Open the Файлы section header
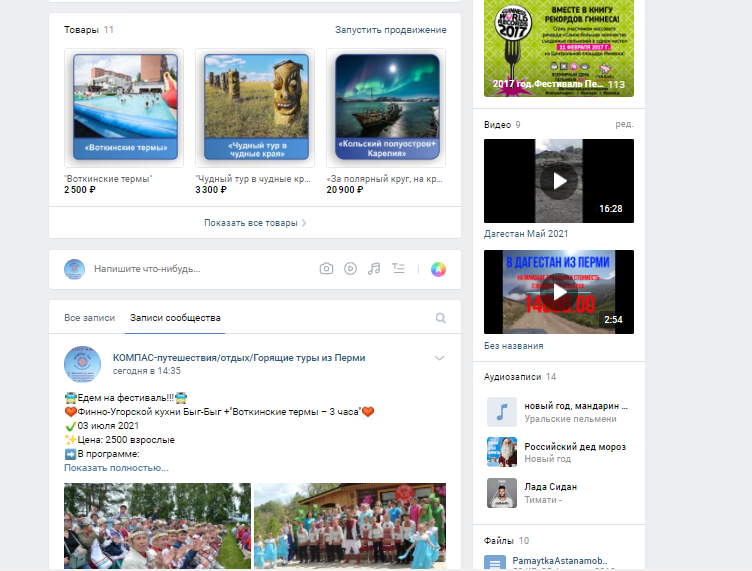 [x=499, y=541]
